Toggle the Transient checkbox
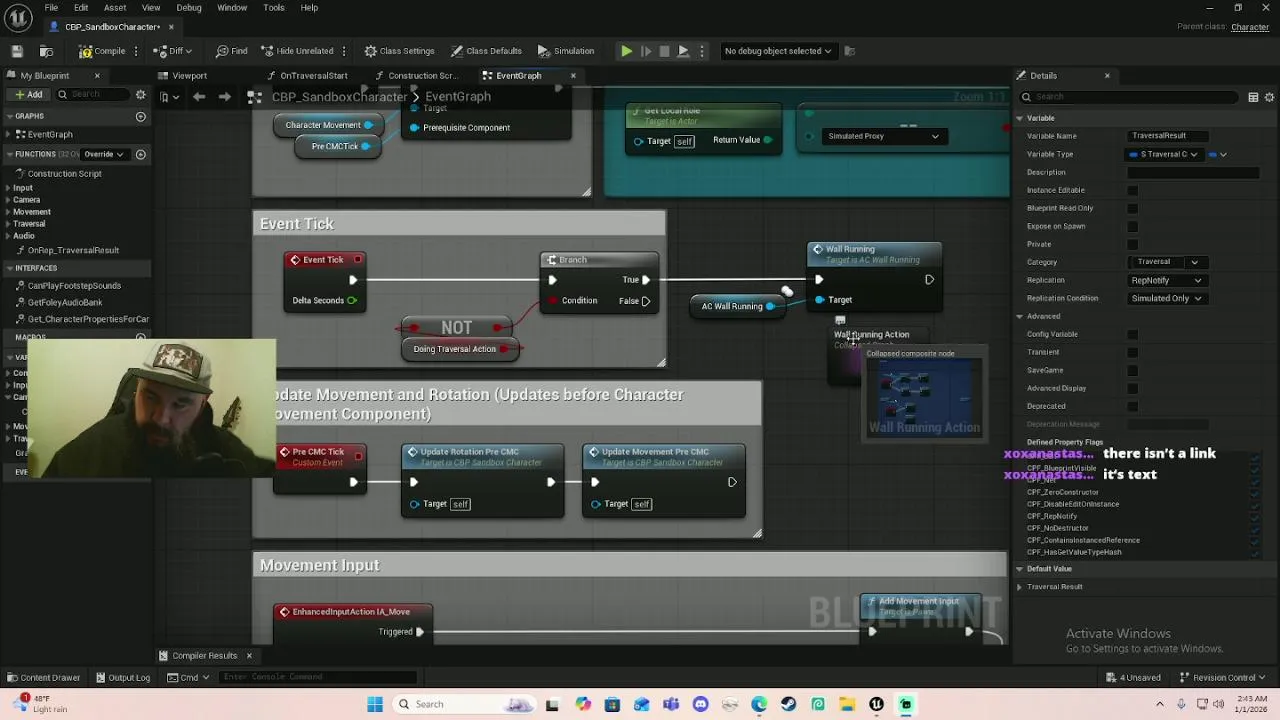Image resolution: width=1280 pixels, height=720 pixels. 1133,352
